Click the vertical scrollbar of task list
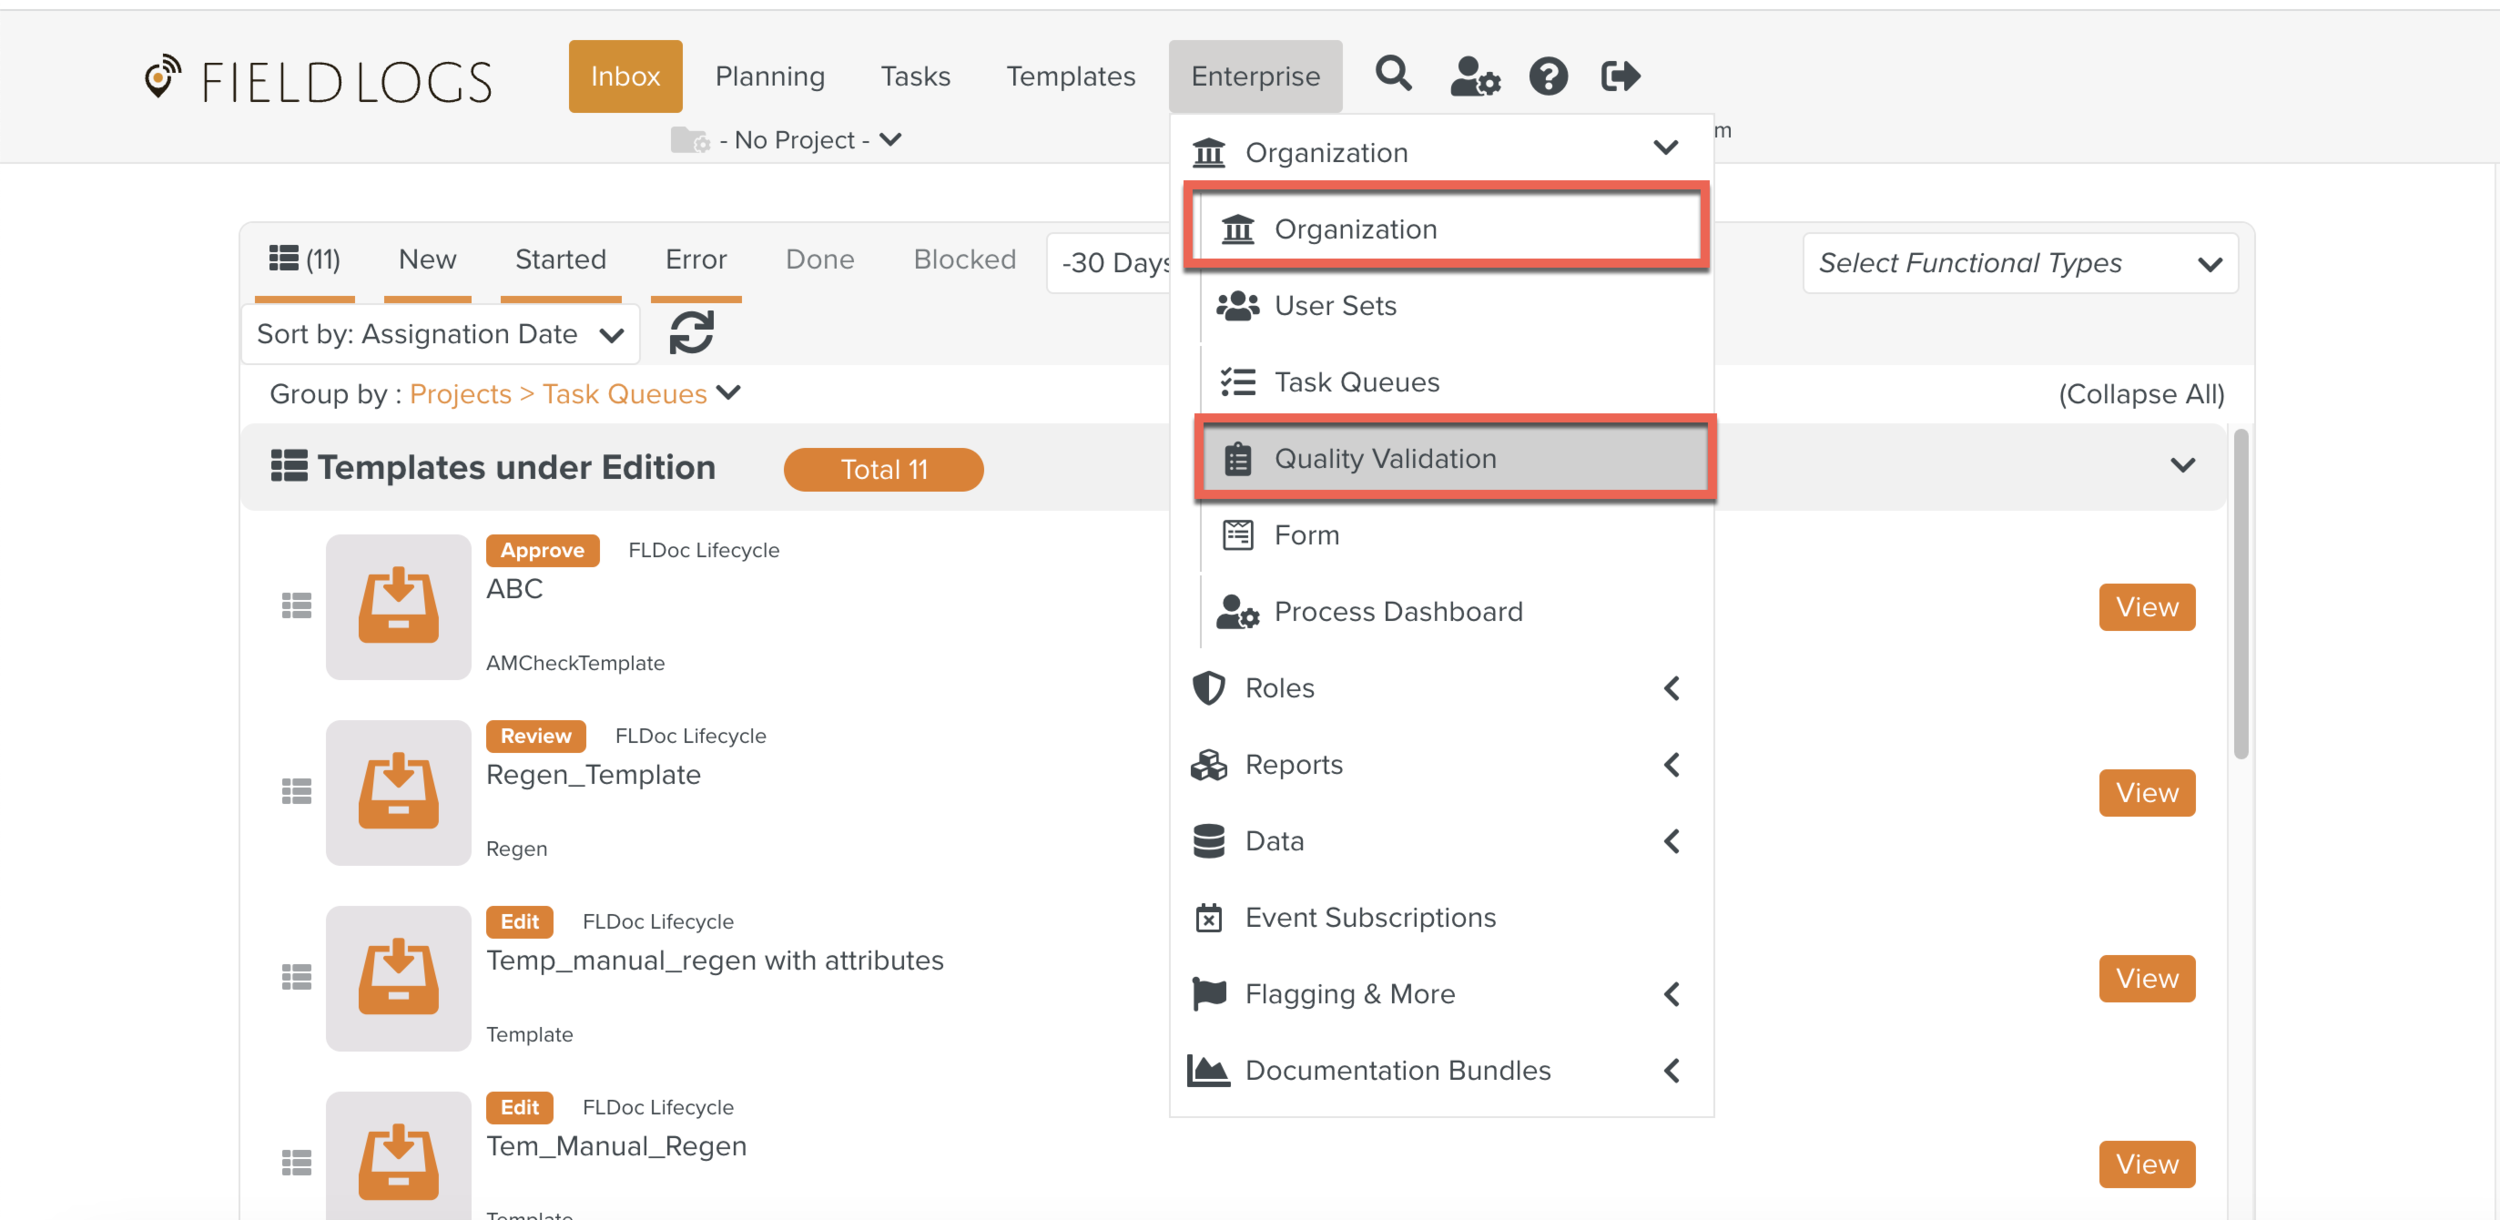 (2240, 594)
